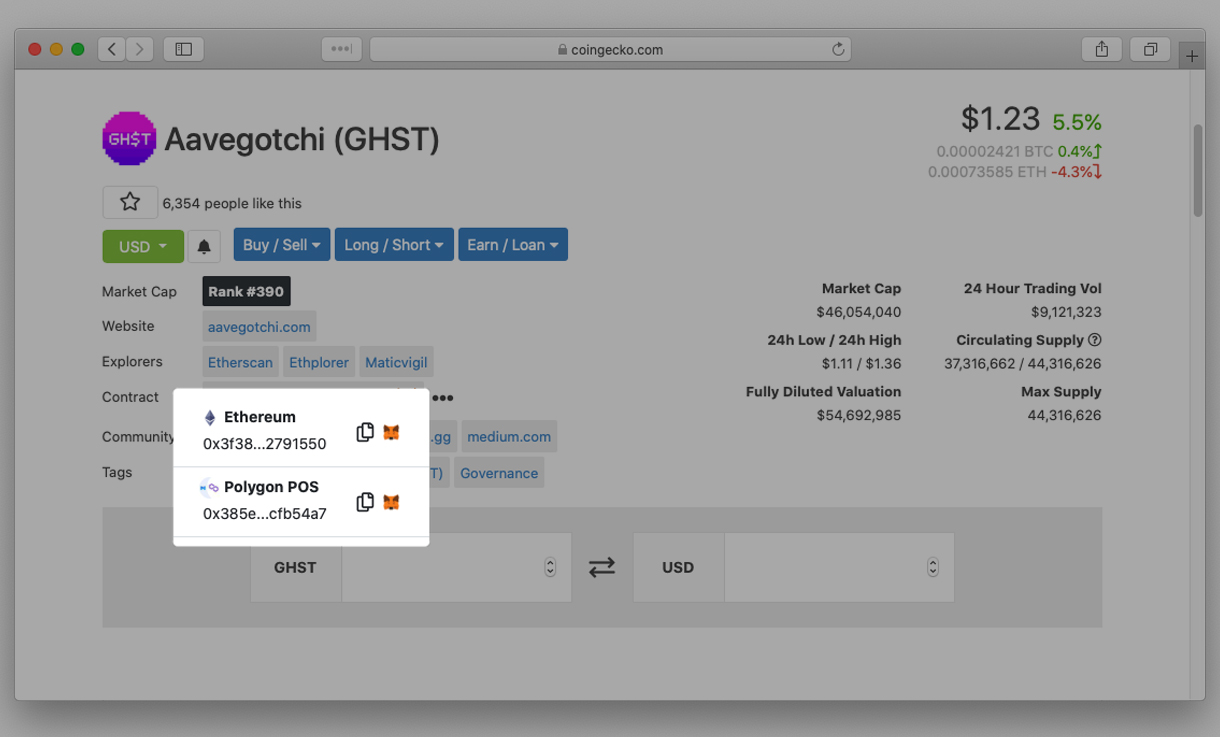Click the swap arrows between GHST and USD
1220x737 pixels.
pos(602,567)
